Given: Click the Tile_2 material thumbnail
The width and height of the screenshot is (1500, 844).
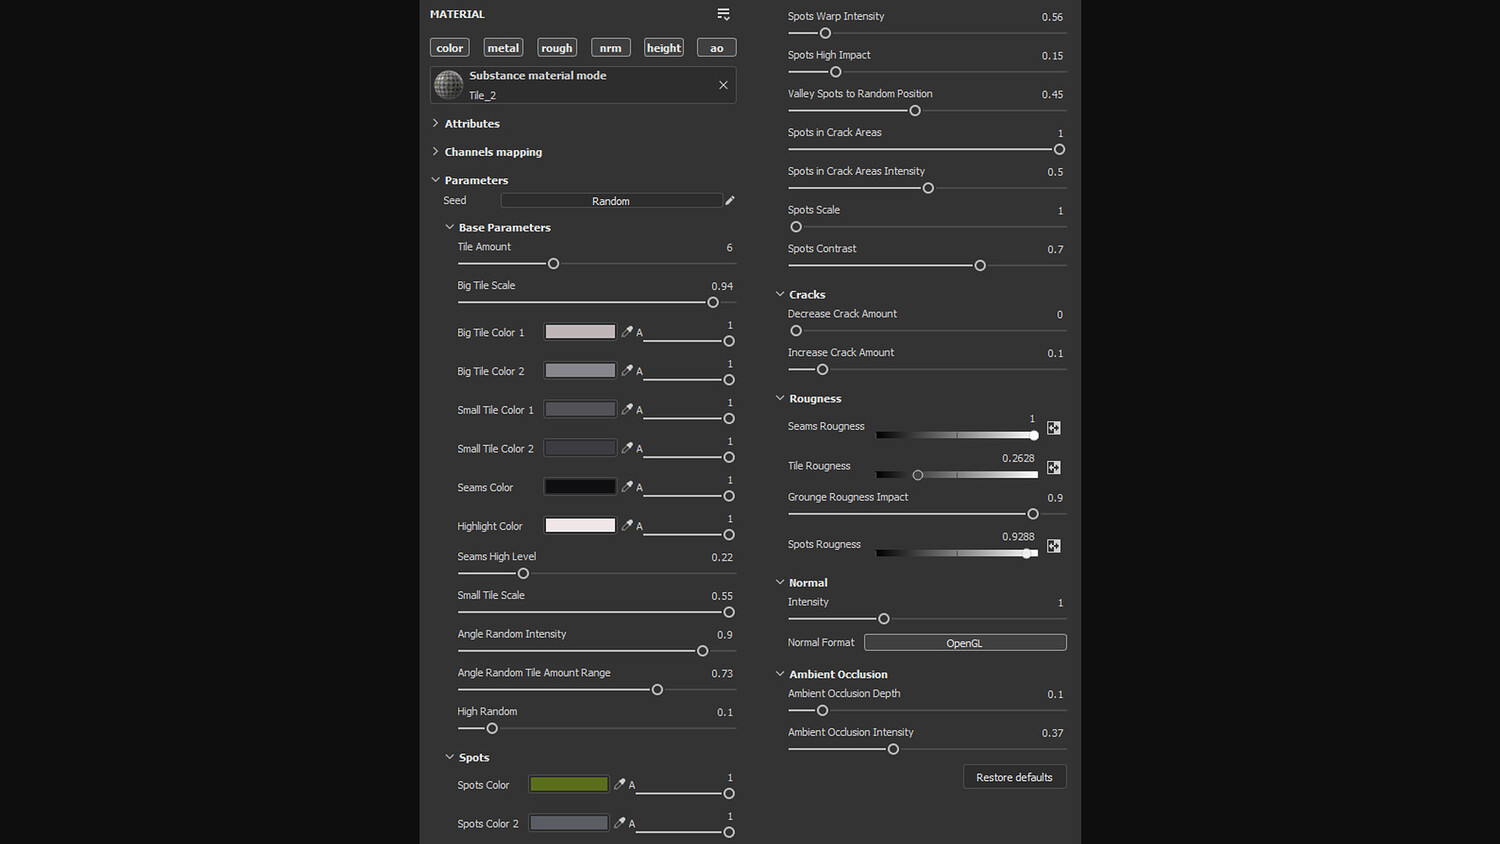Looking at the screenshot, I should tap(449, 85).
